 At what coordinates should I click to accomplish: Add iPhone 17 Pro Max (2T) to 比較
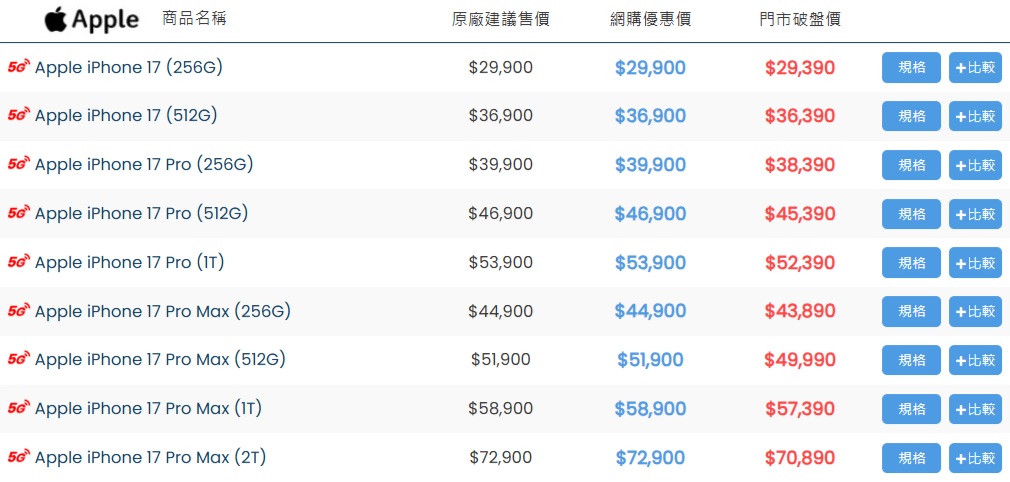point(975,458)
